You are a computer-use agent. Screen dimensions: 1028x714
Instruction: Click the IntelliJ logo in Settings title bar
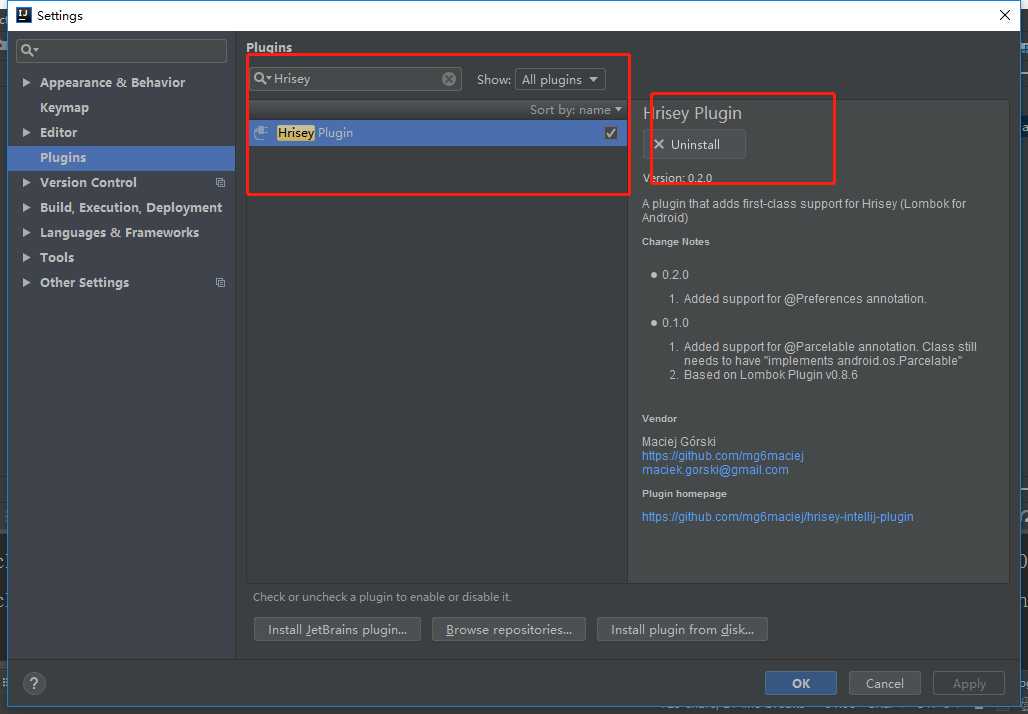click(x=24, y=16)
